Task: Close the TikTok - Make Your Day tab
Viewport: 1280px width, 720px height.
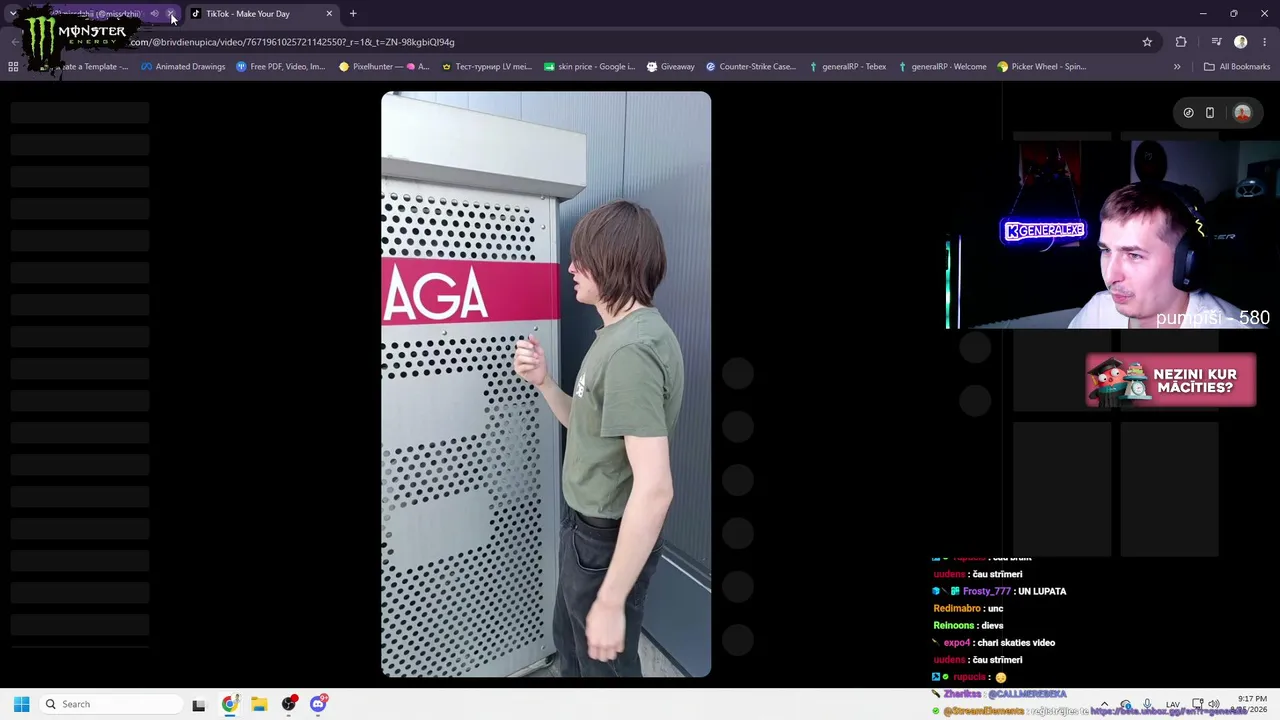Action: (329, 14)
